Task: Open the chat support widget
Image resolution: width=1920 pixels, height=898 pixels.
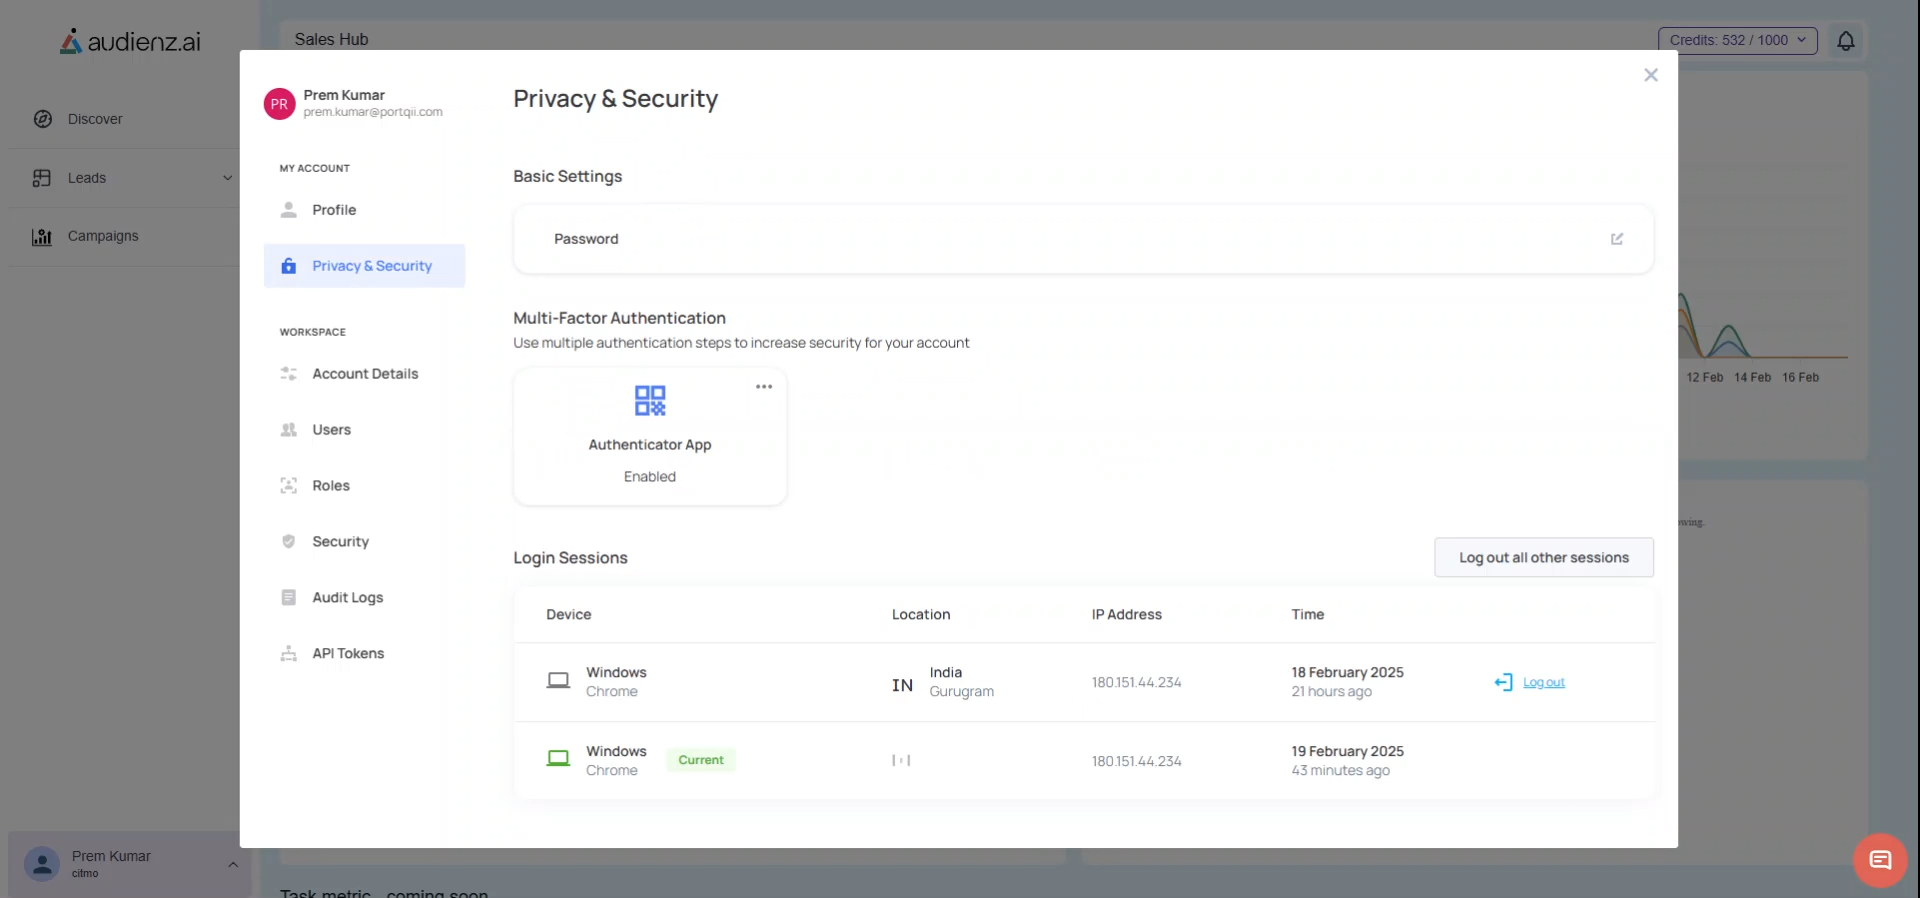Action: [x=1880, y=860]
